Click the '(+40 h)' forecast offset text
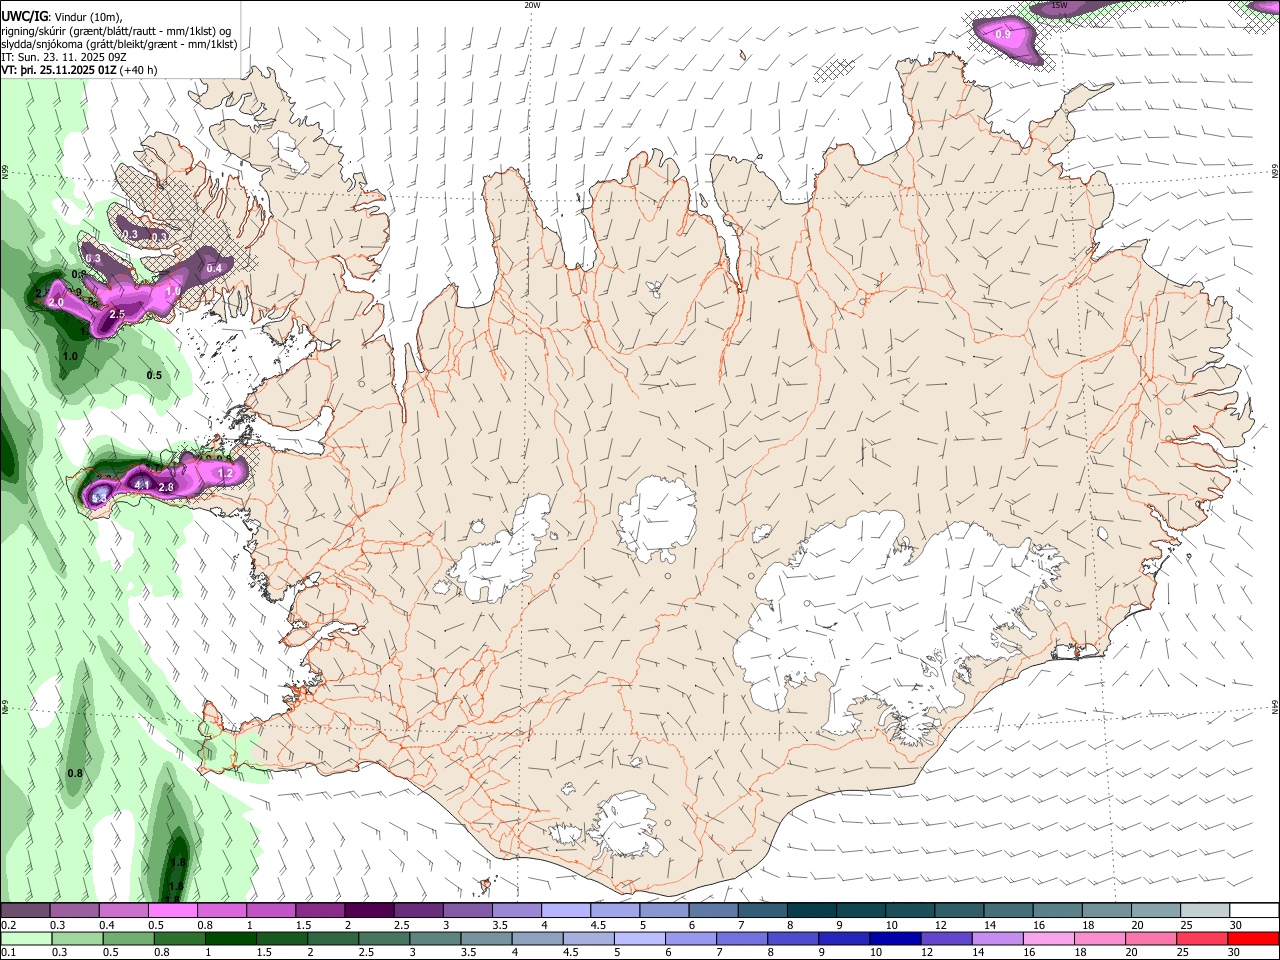Image resolution: width=1280 pixels, height=960 pixels. (140, 70)
